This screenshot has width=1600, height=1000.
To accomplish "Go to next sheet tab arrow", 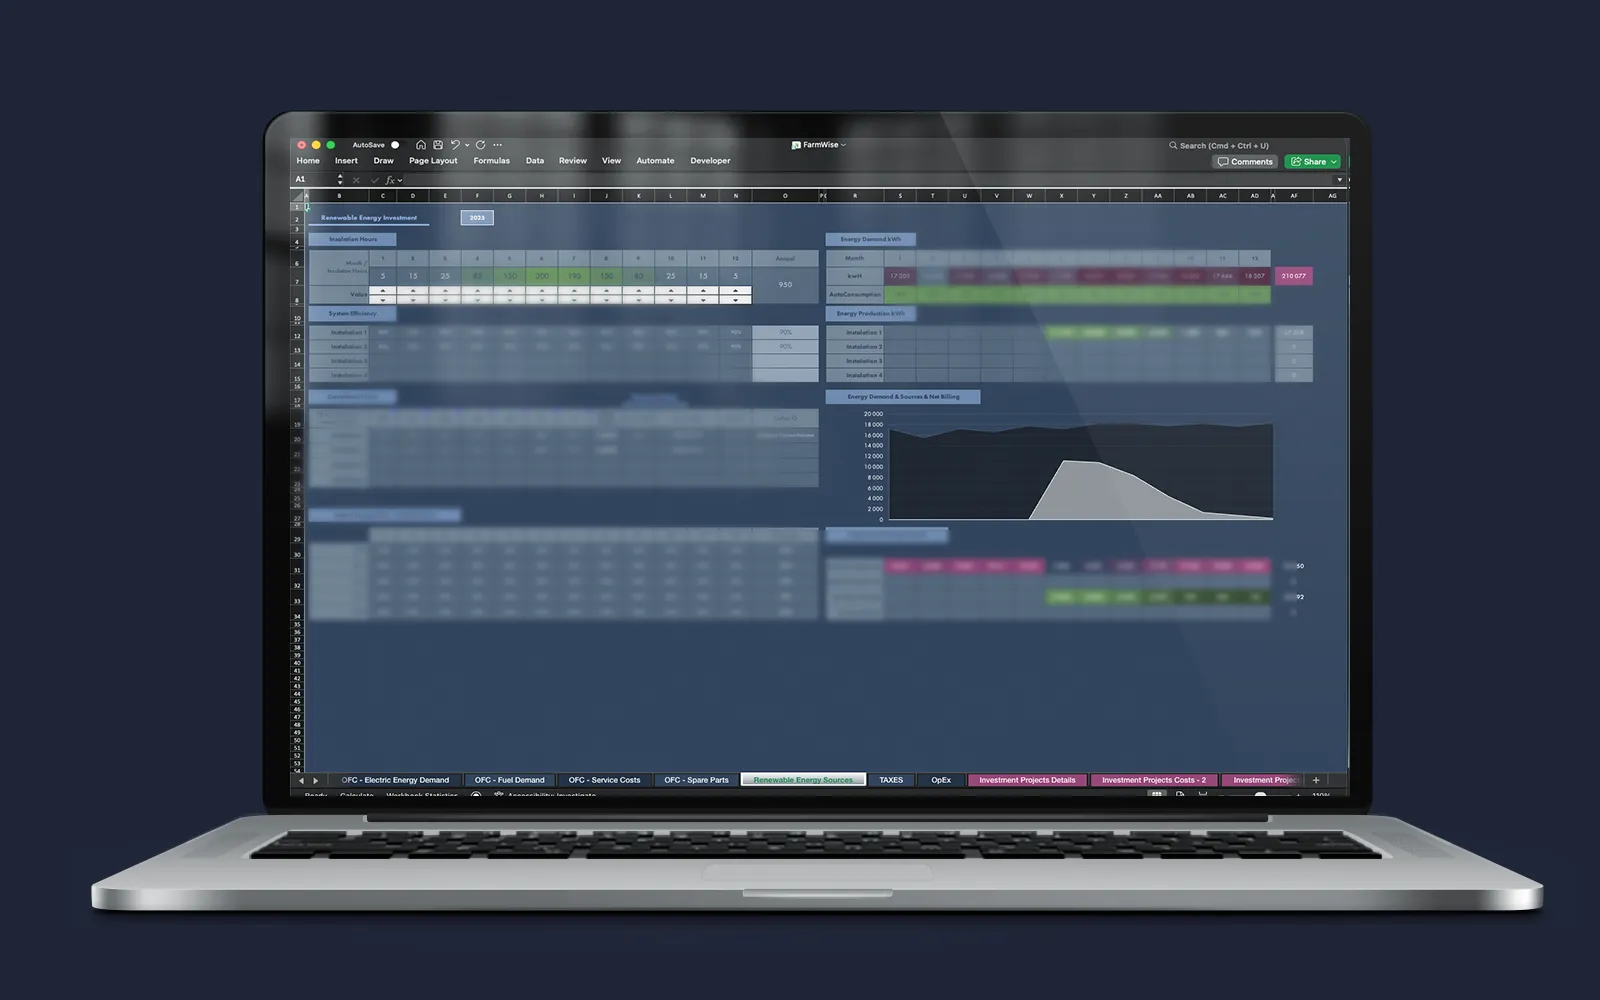I will [x=315, y=780].
